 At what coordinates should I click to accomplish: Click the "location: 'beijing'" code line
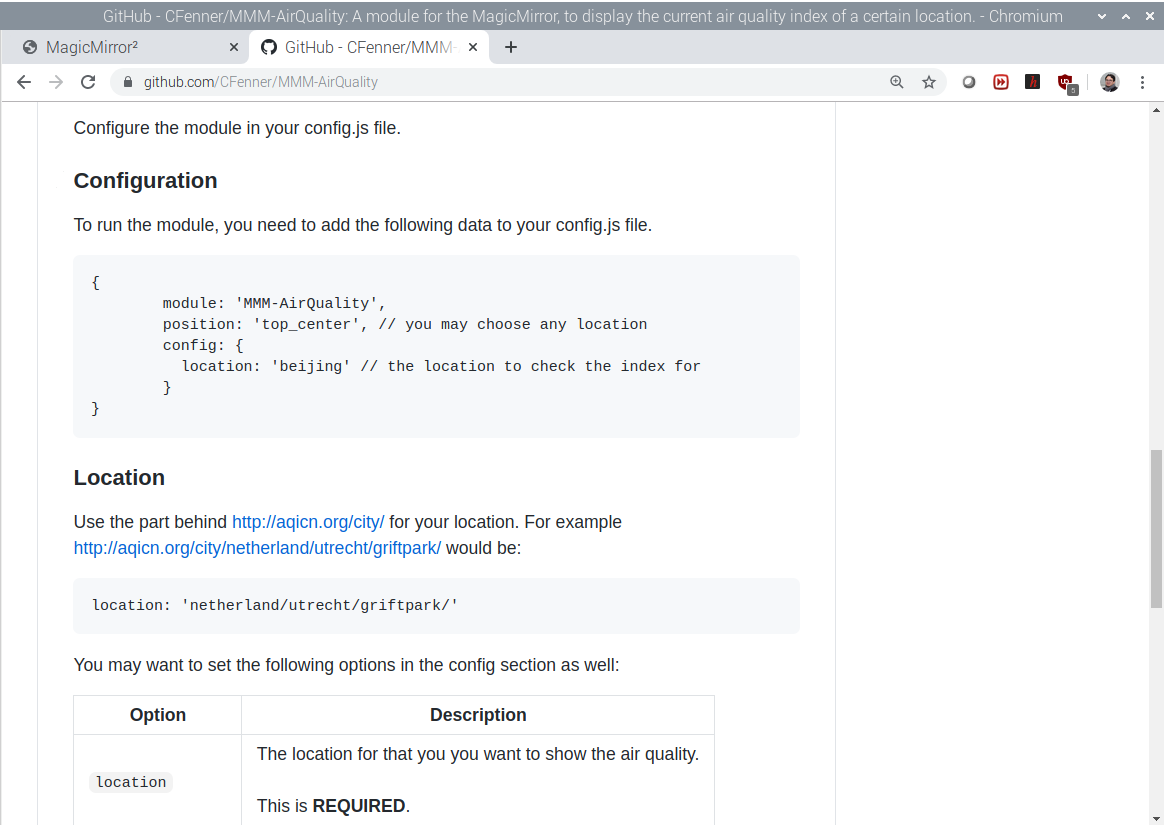click(x=441, y=366)
